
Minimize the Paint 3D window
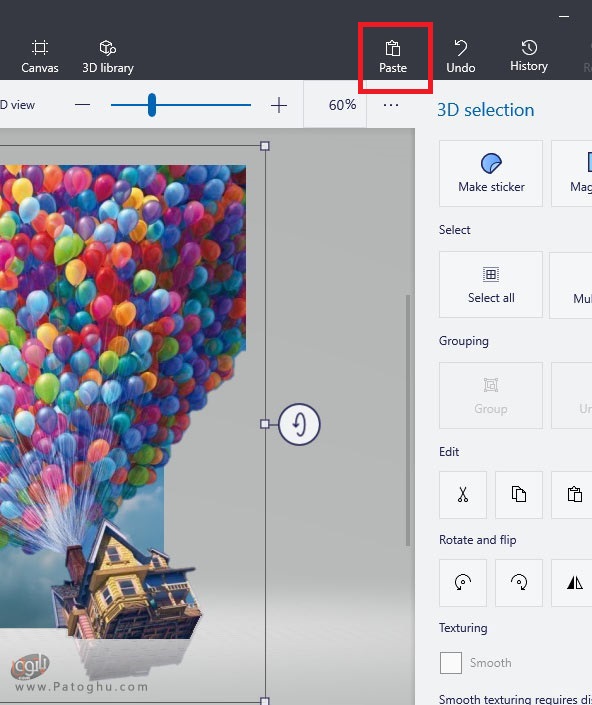[564, 16]
